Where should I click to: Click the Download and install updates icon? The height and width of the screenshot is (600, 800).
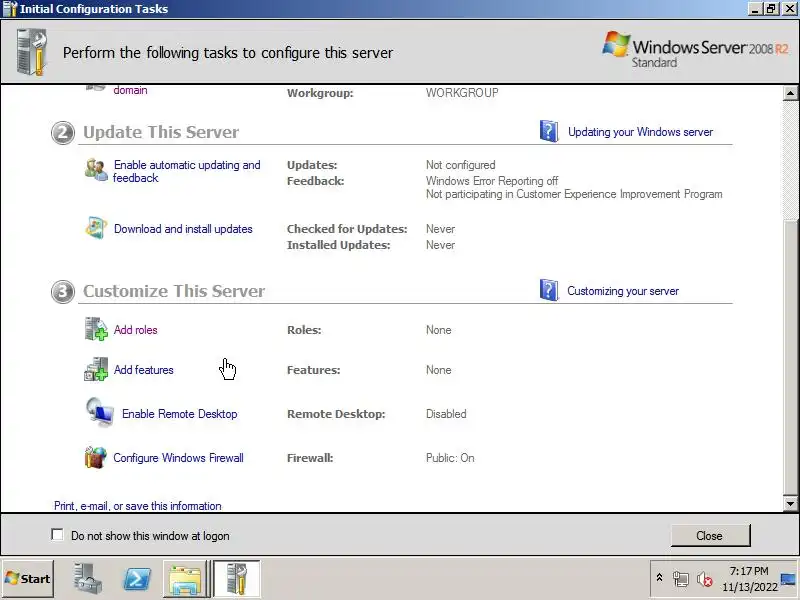pos(96,228)
